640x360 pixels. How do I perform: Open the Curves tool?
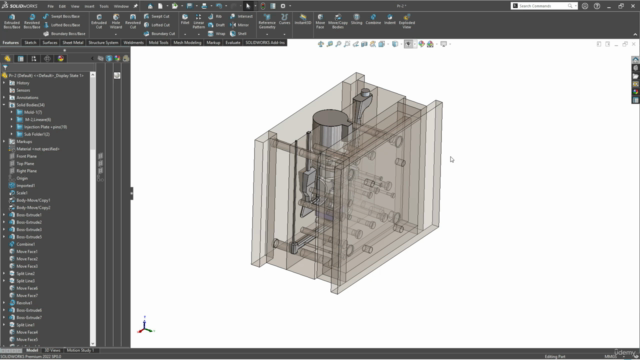click(x=284, y=20)
